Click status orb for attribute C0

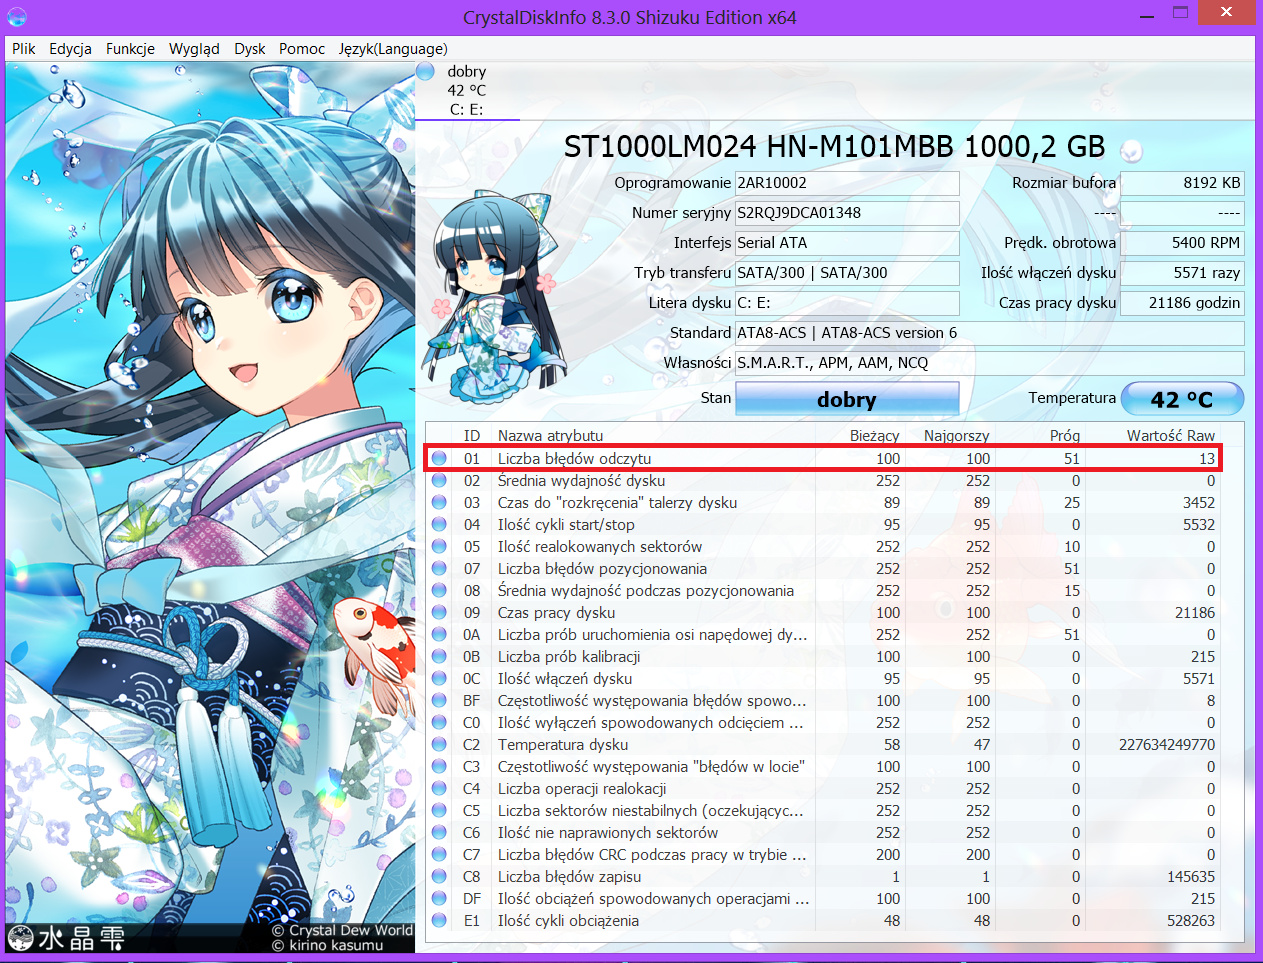[439, 722]
